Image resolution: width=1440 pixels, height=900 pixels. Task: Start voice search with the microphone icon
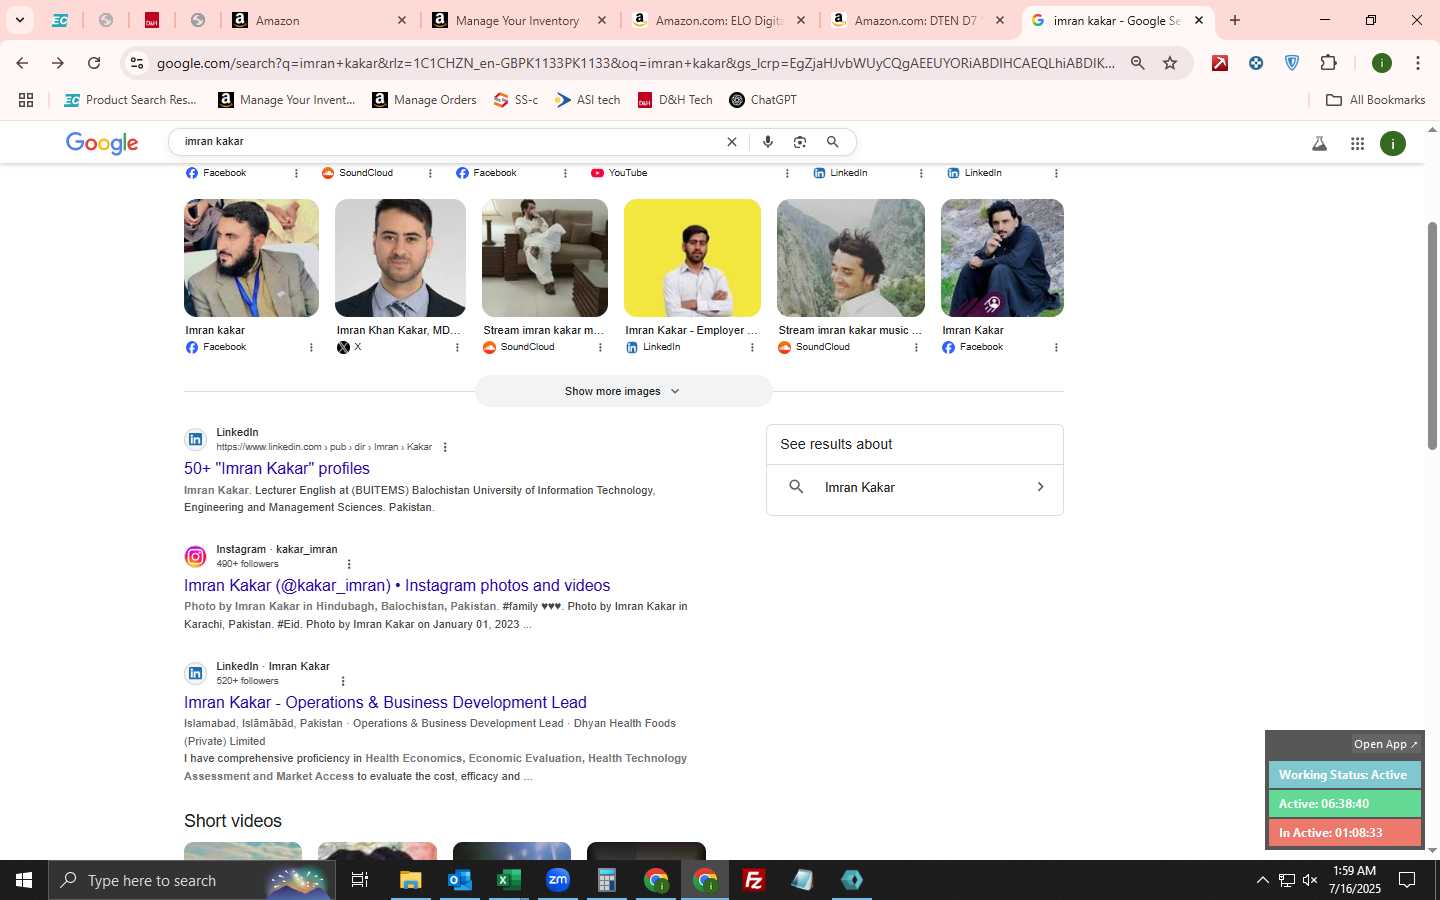pos(768,142)
